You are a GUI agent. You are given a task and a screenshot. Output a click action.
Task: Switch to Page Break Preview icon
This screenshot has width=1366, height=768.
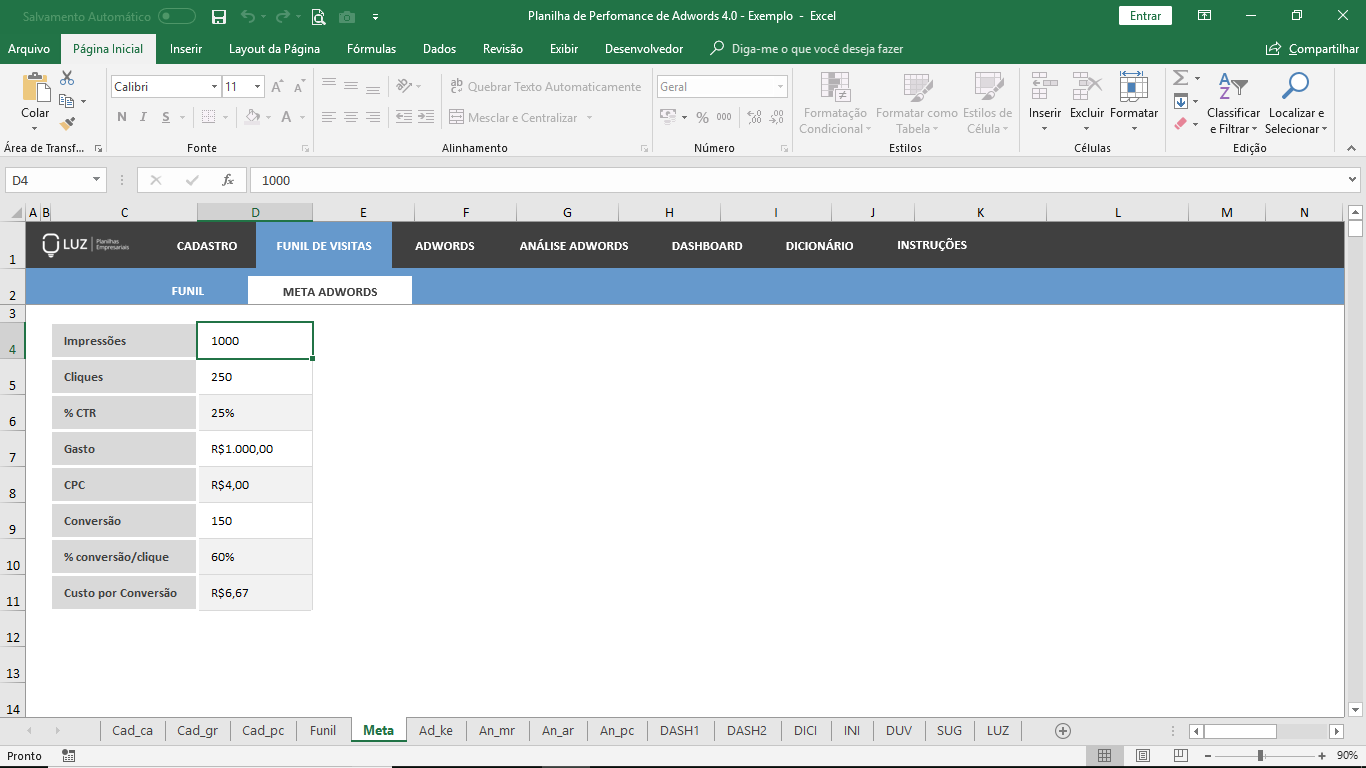click(x=1180, y=756)
